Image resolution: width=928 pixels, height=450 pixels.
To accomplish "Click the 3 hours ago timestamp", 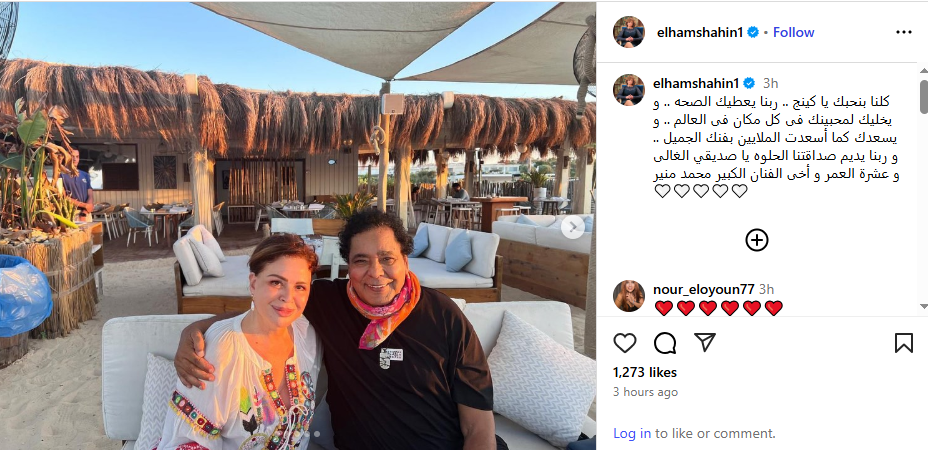I will pyautogui.click(x=645, y=392).
